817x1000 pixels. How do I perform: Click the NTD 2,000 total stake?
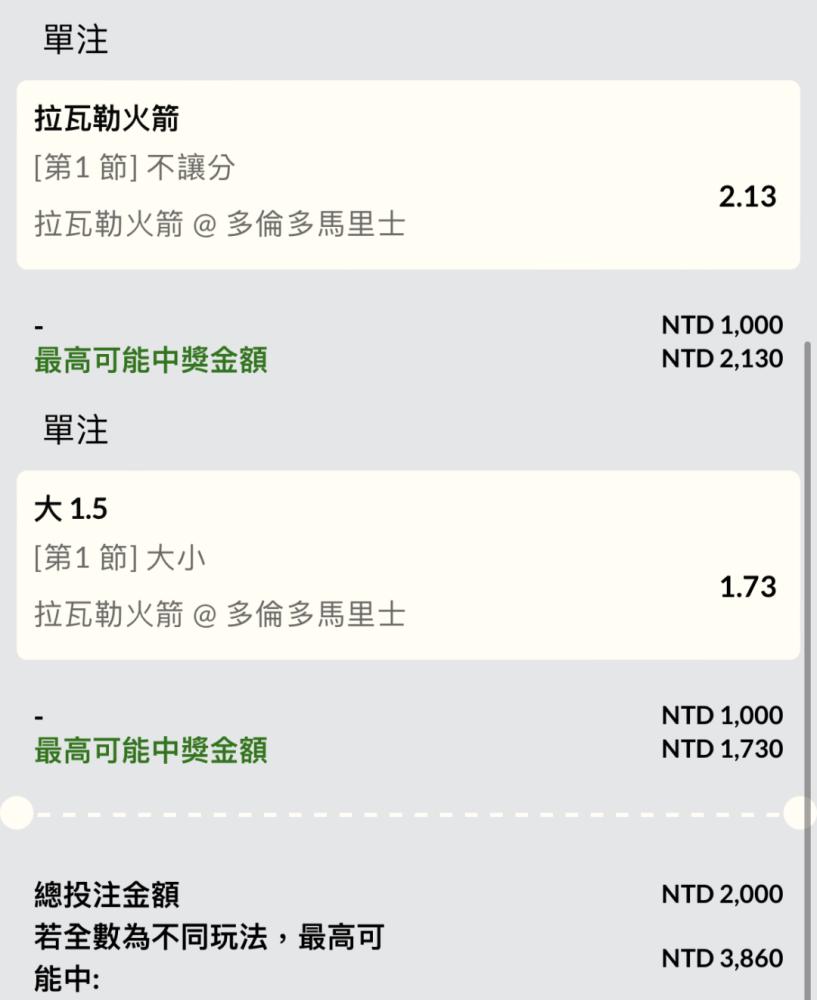[722, 894]
